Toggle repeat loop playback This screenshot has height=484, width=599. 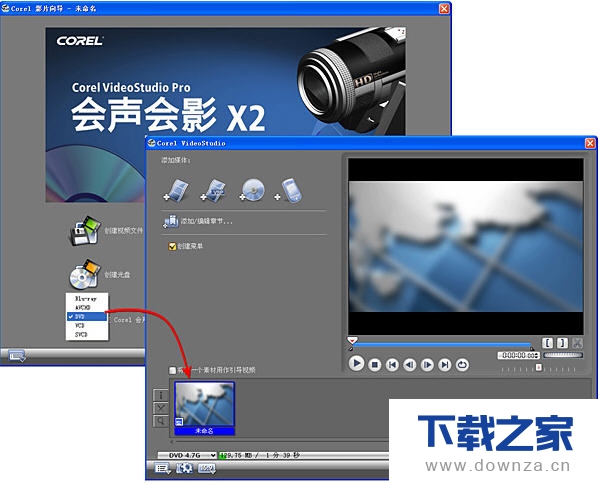pos(462,365)
